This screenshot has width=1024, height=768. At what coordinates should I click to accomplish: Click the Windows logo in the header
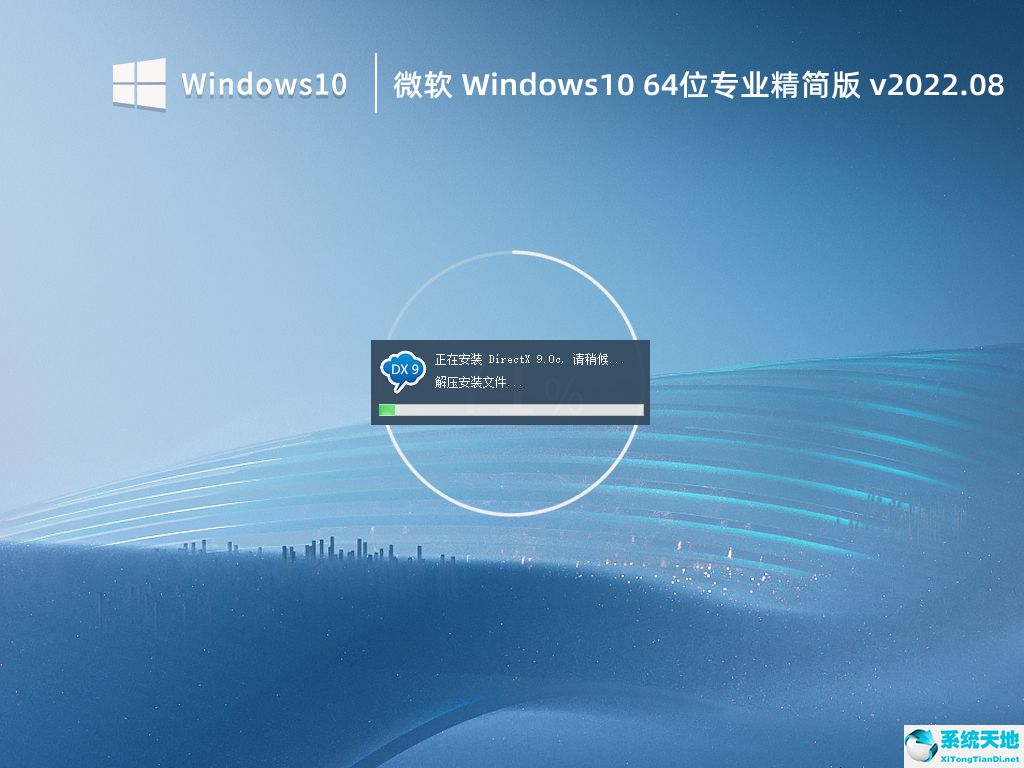click(x=139, y=84)
